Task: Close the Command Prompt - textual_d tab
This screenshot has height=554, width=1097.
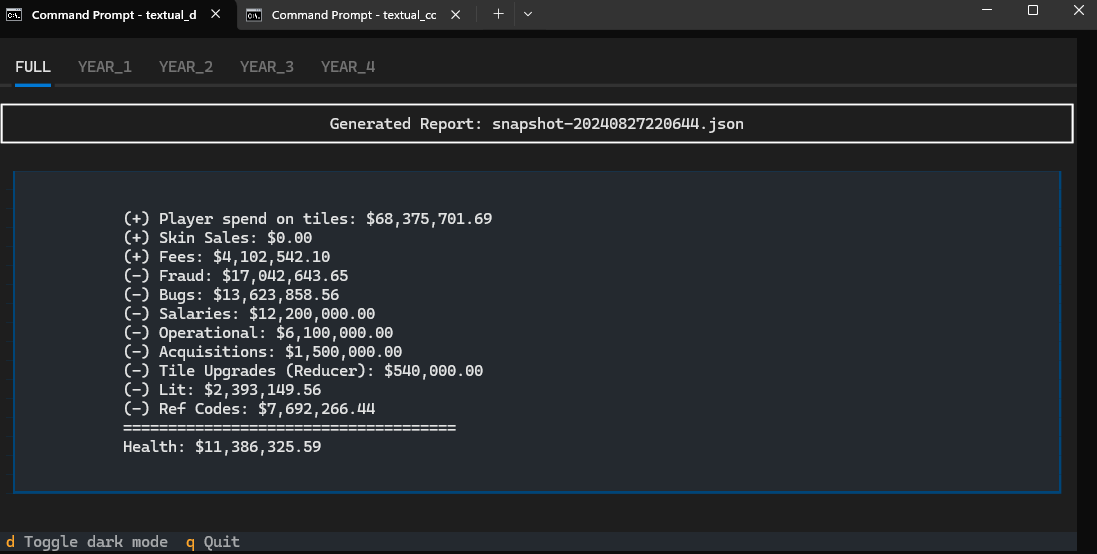Action: (215, 14)
